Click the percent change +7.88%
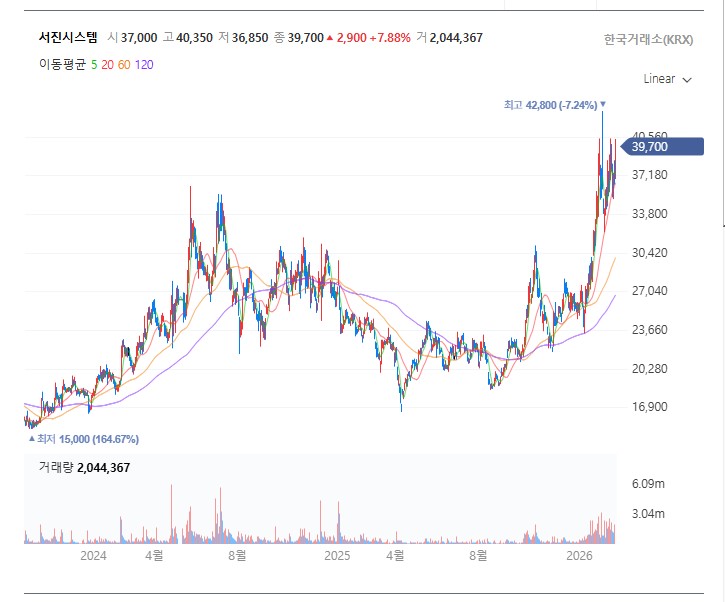The image size is (725, 602). [x=390, y=38]
